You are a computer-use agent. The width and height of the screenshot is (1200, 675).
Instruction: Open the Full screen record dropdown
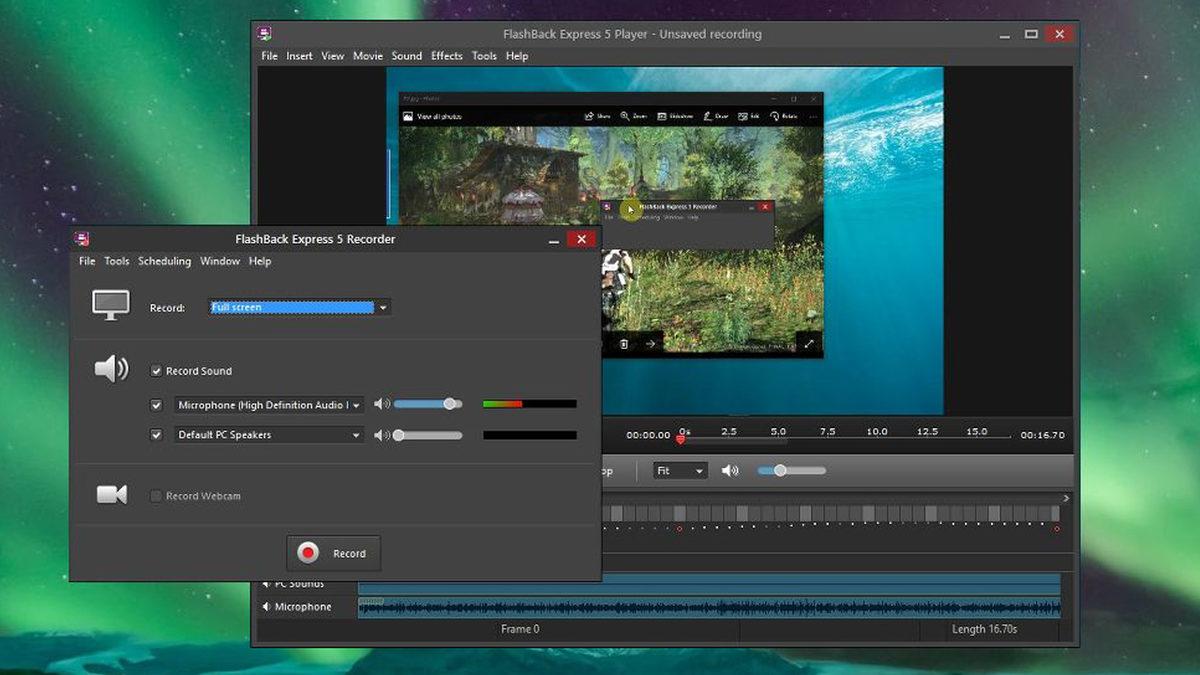coord(382,307)
